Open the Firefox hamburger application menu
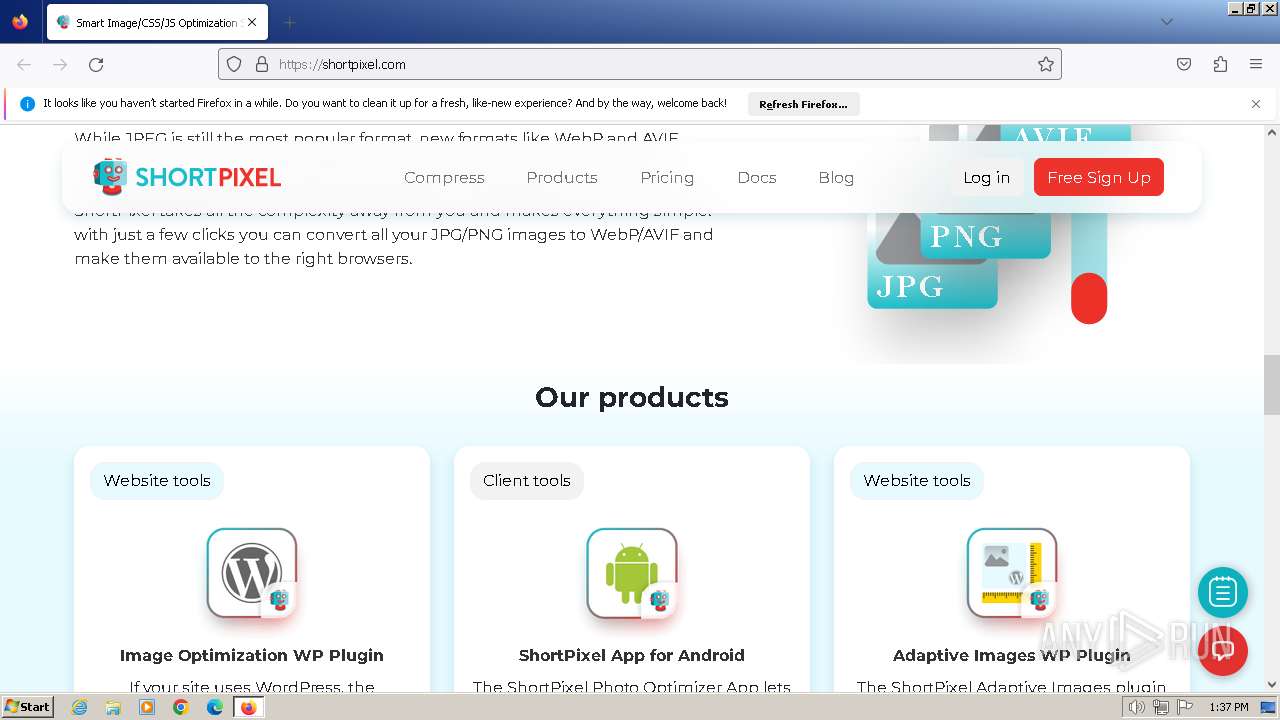The width and height of the screenshot is (1280, 720). pos(1256,64)
